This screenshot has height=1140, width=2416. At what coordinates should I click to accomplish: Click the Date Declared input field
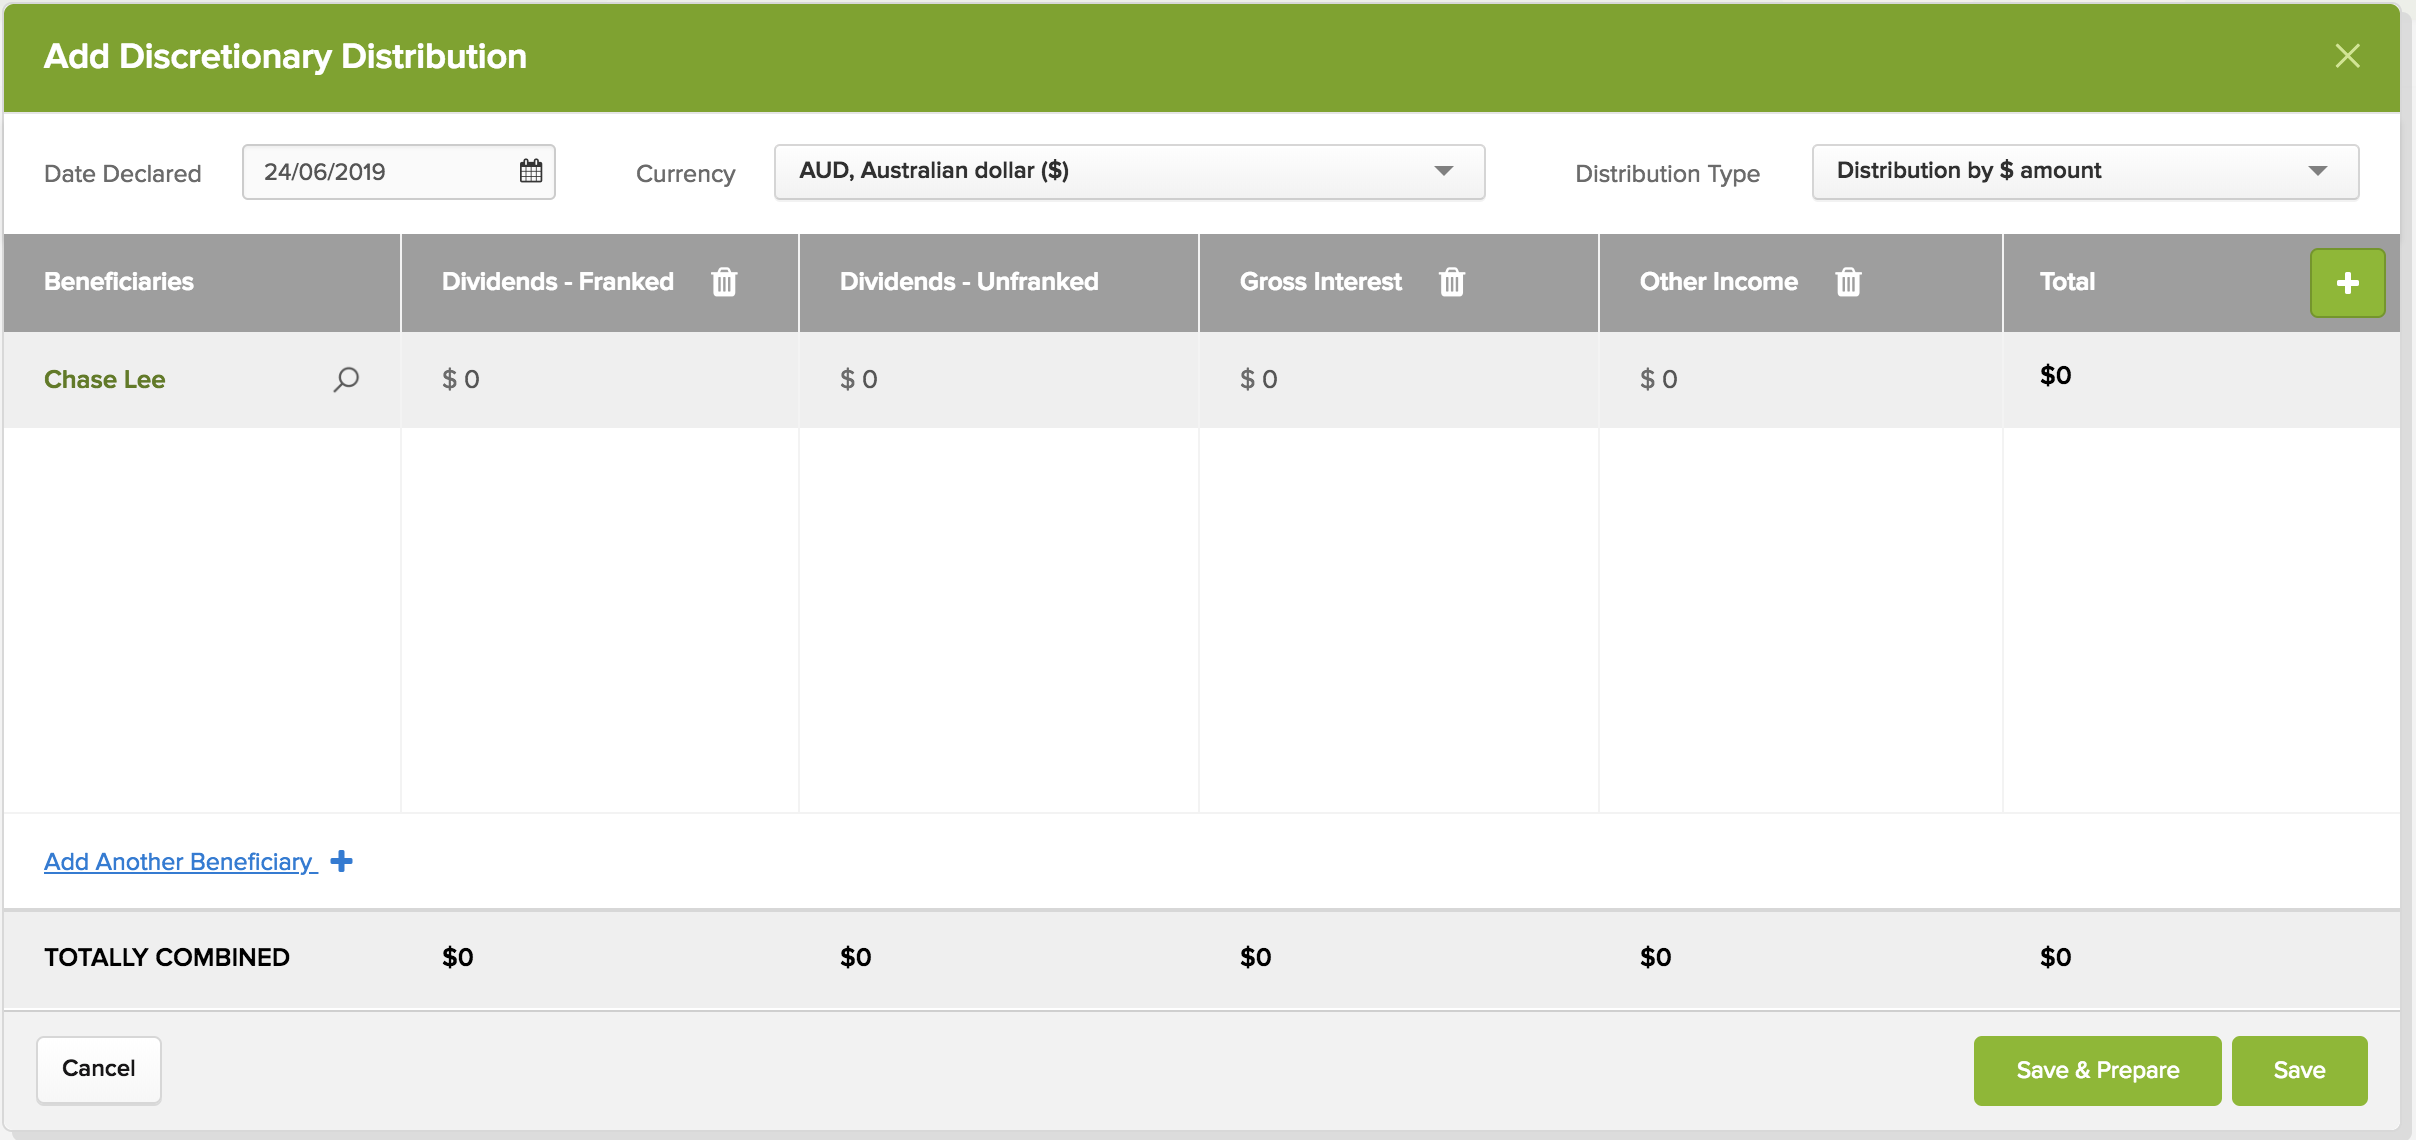click(380, 171)
